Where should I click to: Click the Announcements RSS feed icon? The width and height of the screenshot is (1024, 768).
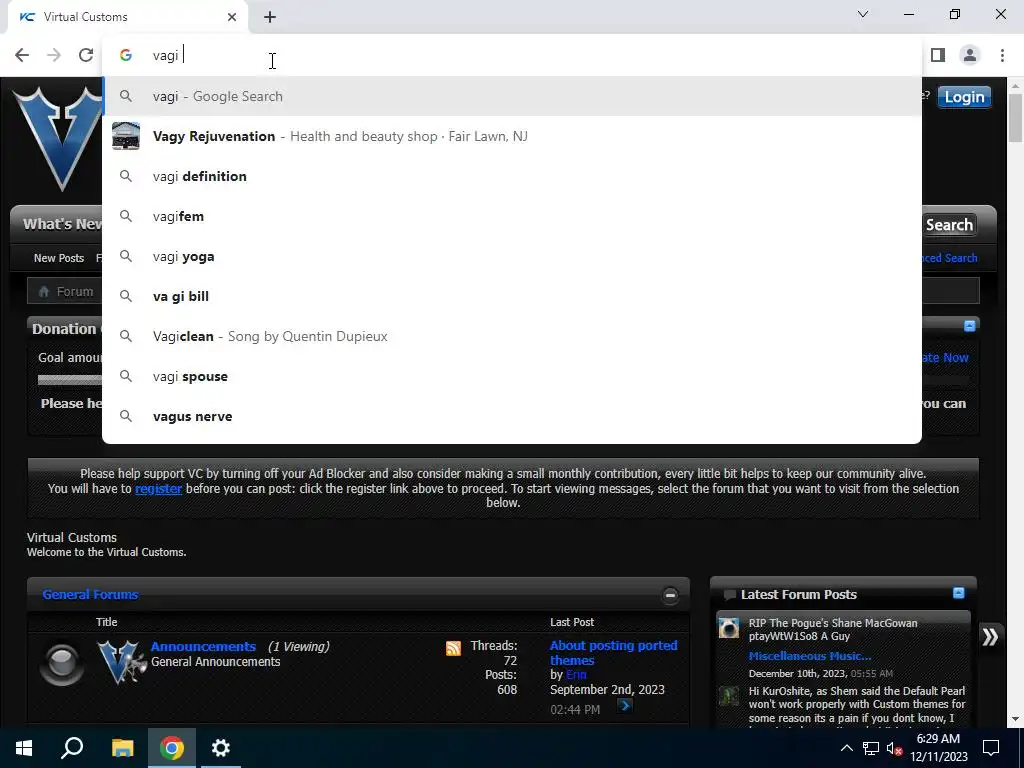(453, 648)
